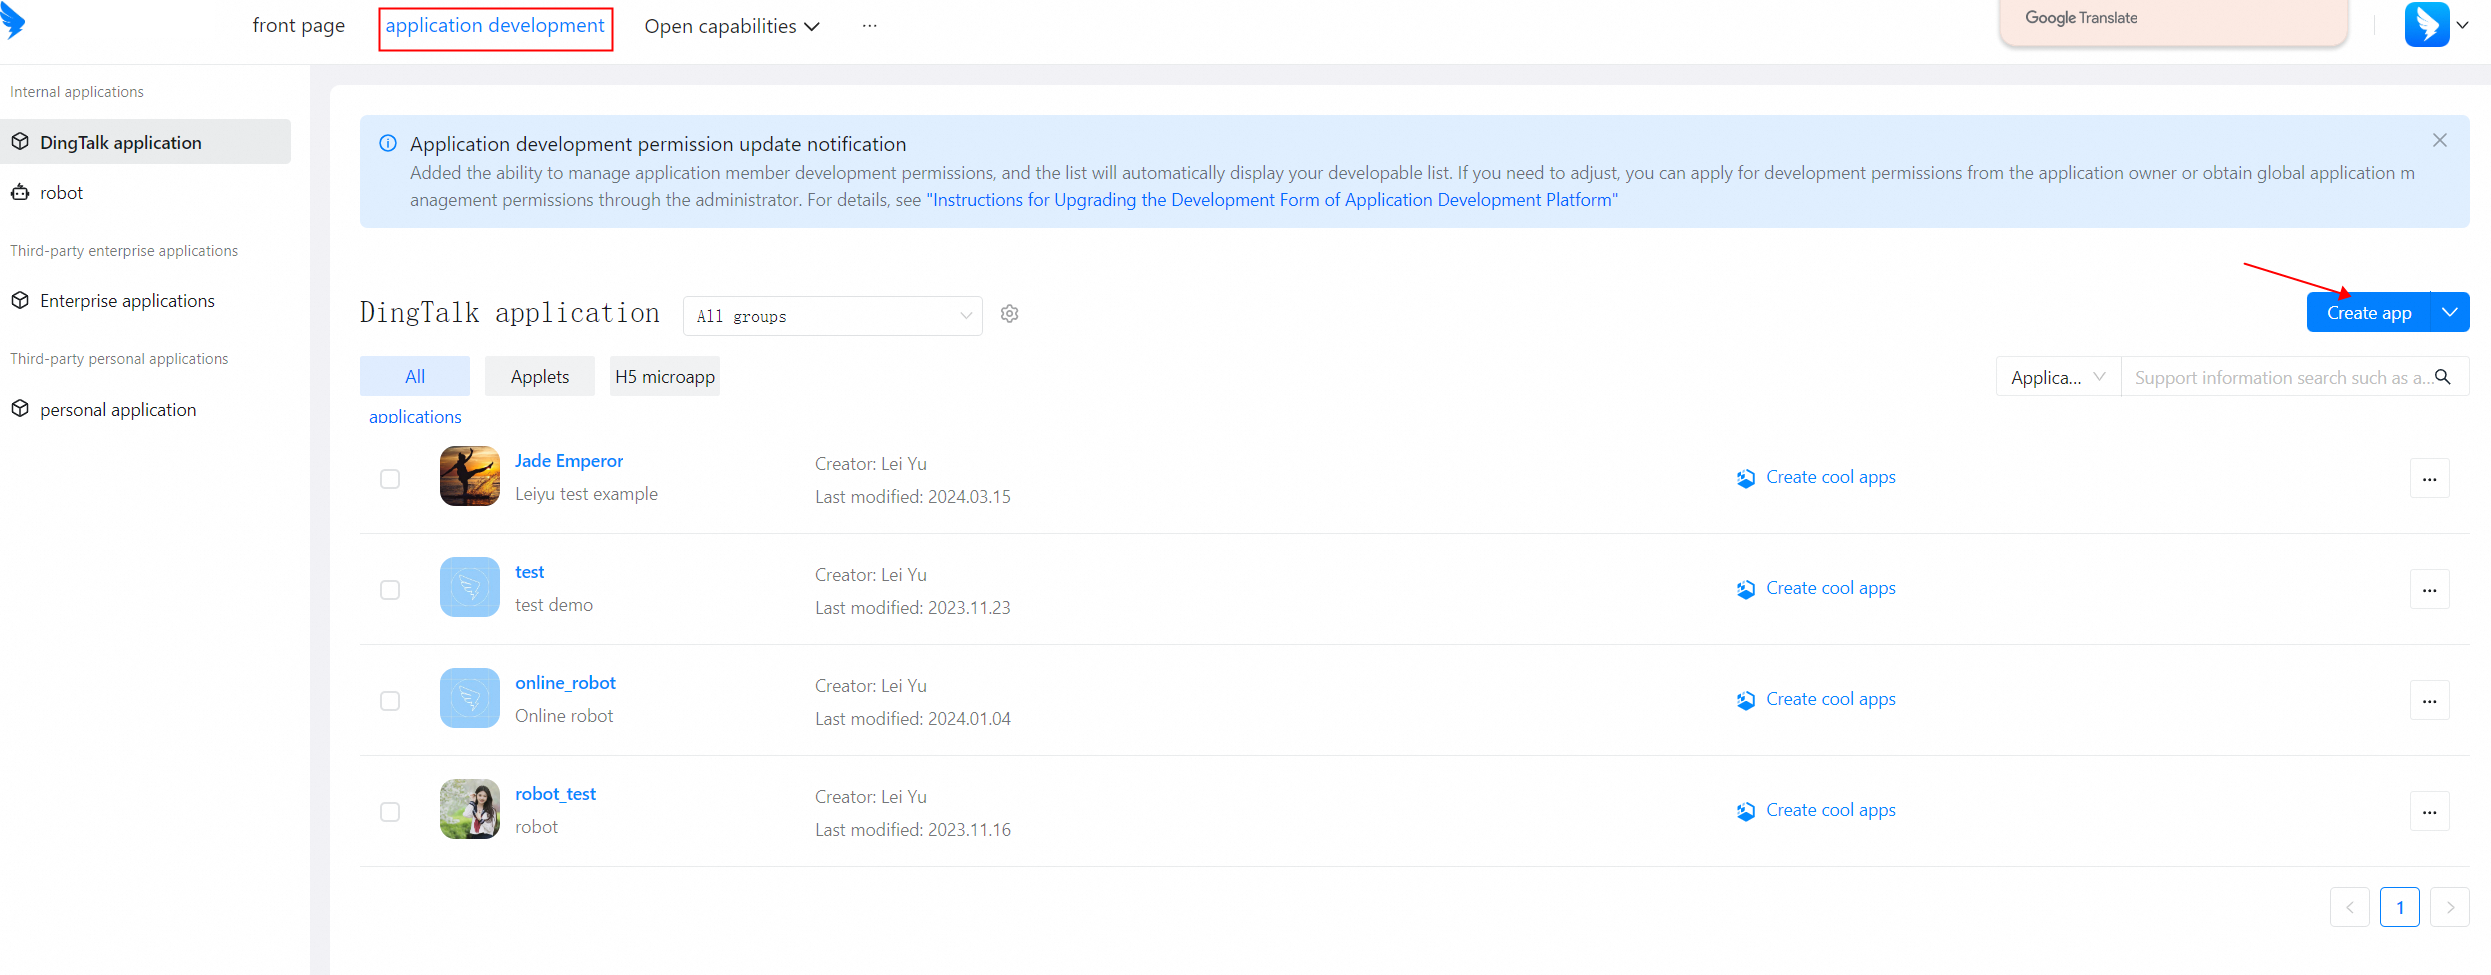This screenshot has height=975, width=2491.
Task: Open more options for online_robot
Action: point(2430,701)
